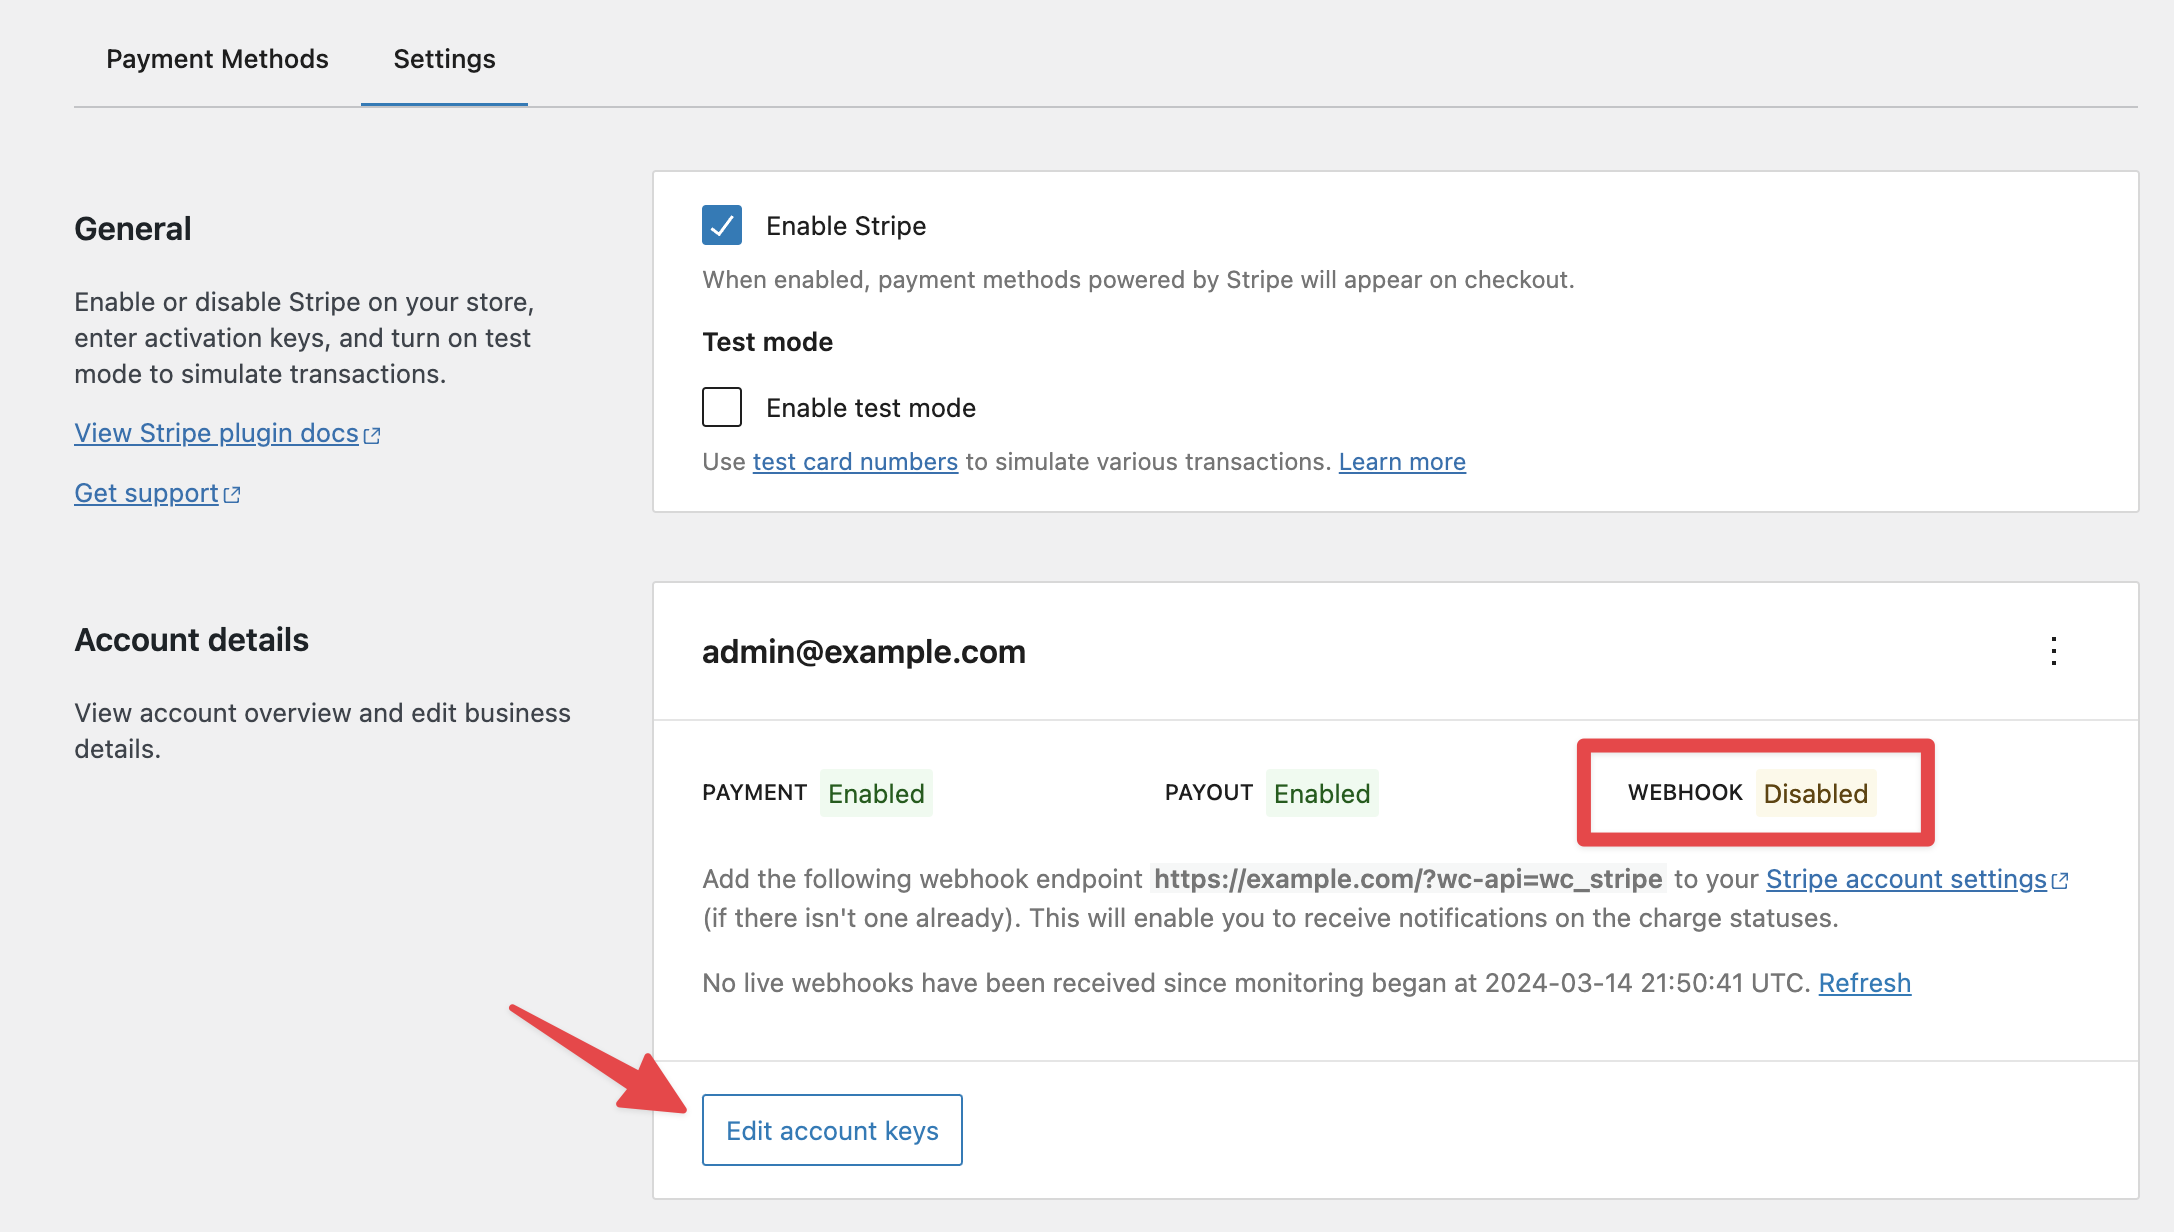
Task: Refresh the live webhook monitoring status
Action: 1864,983
